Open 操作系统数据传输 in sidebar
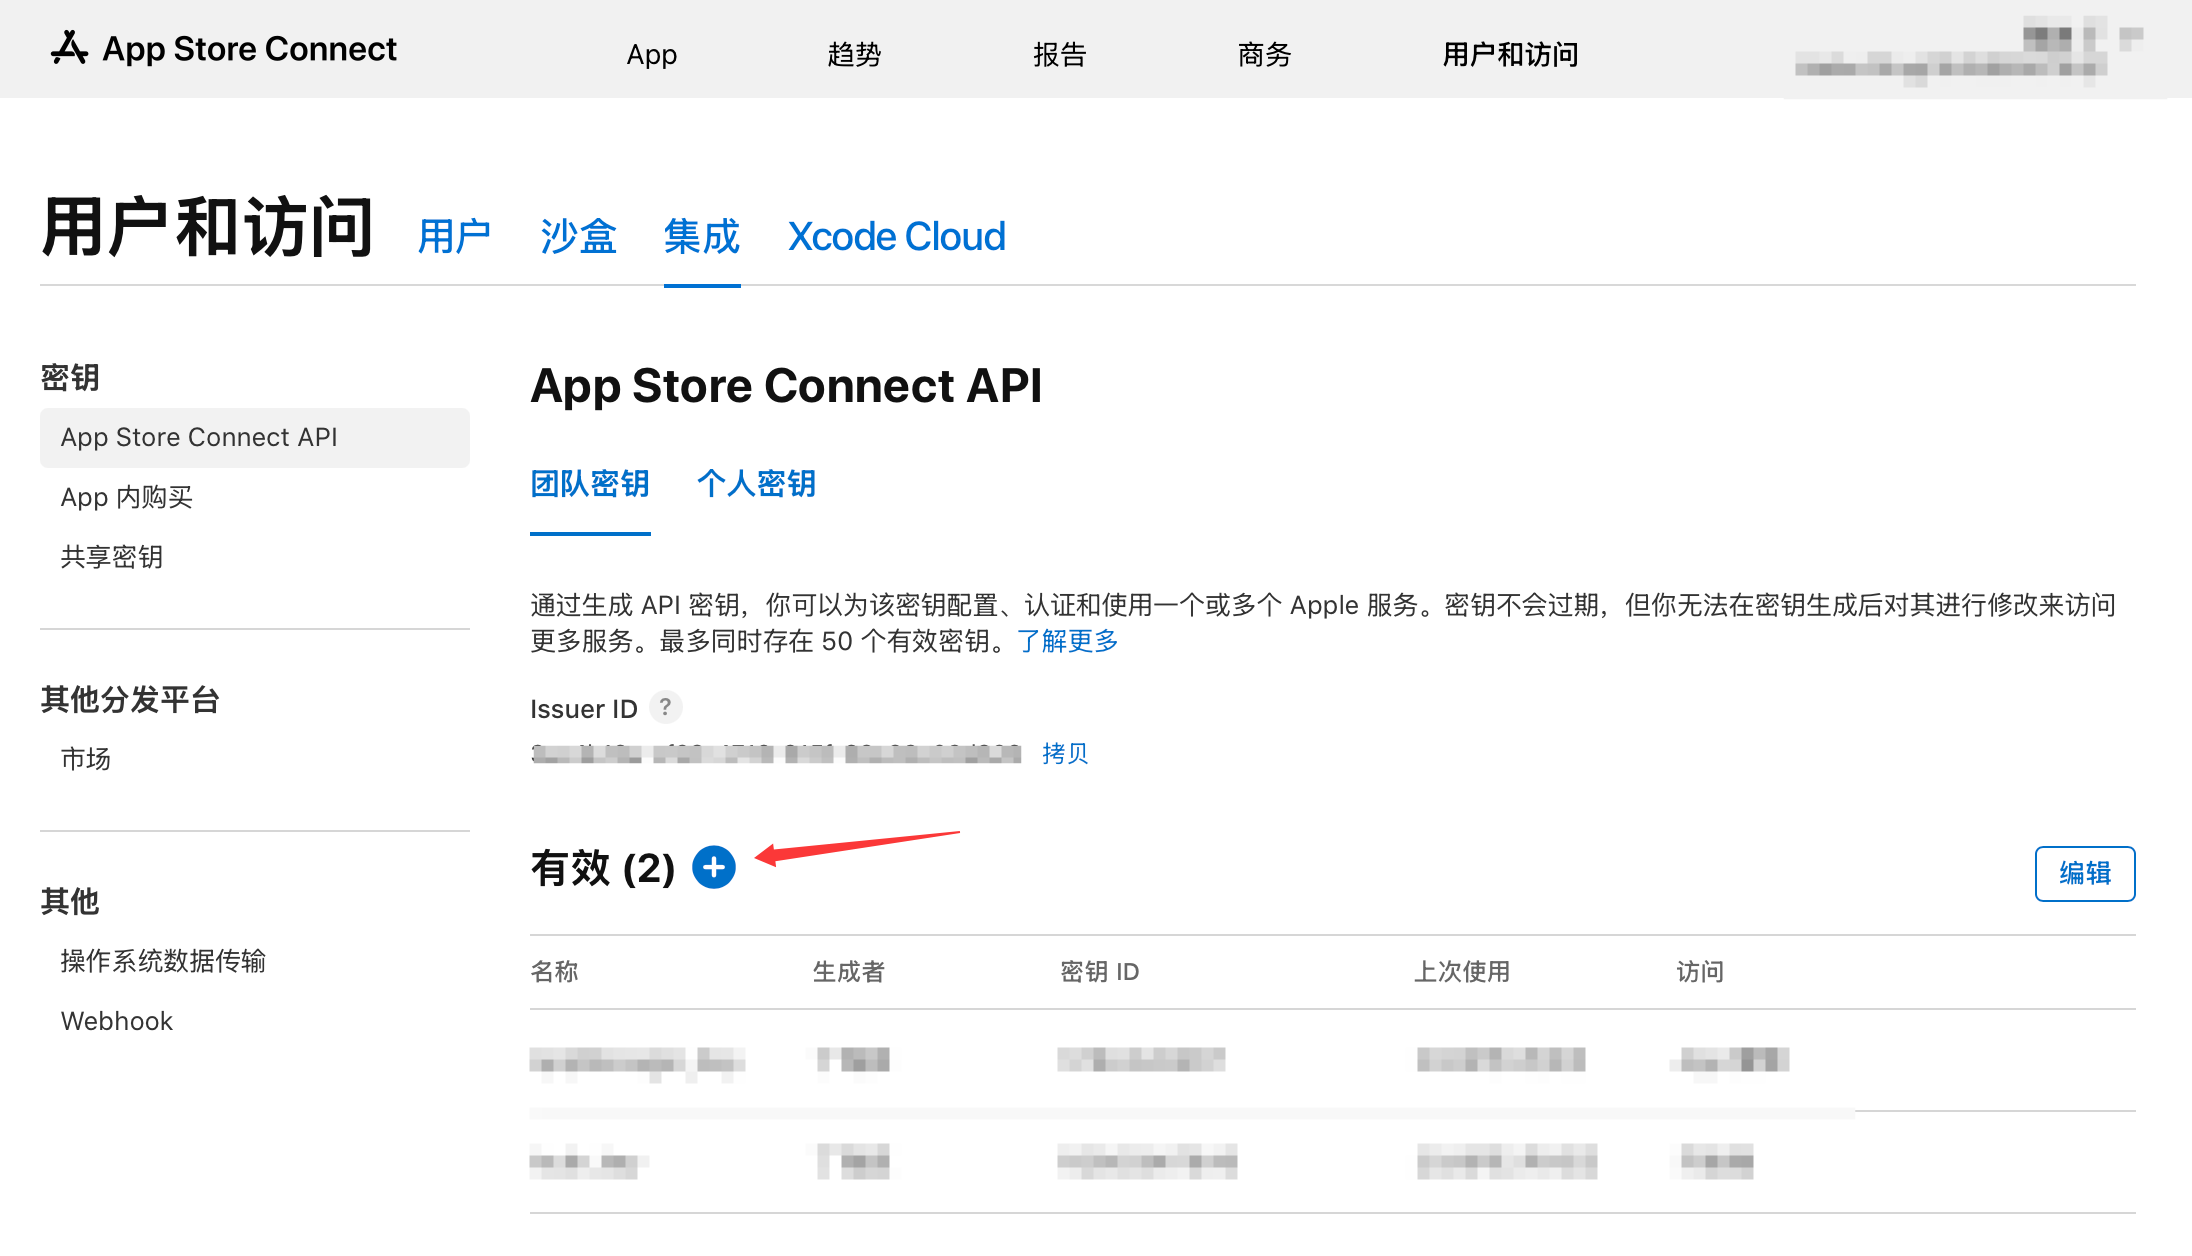 pyautogui.click(x=163, y=961)
